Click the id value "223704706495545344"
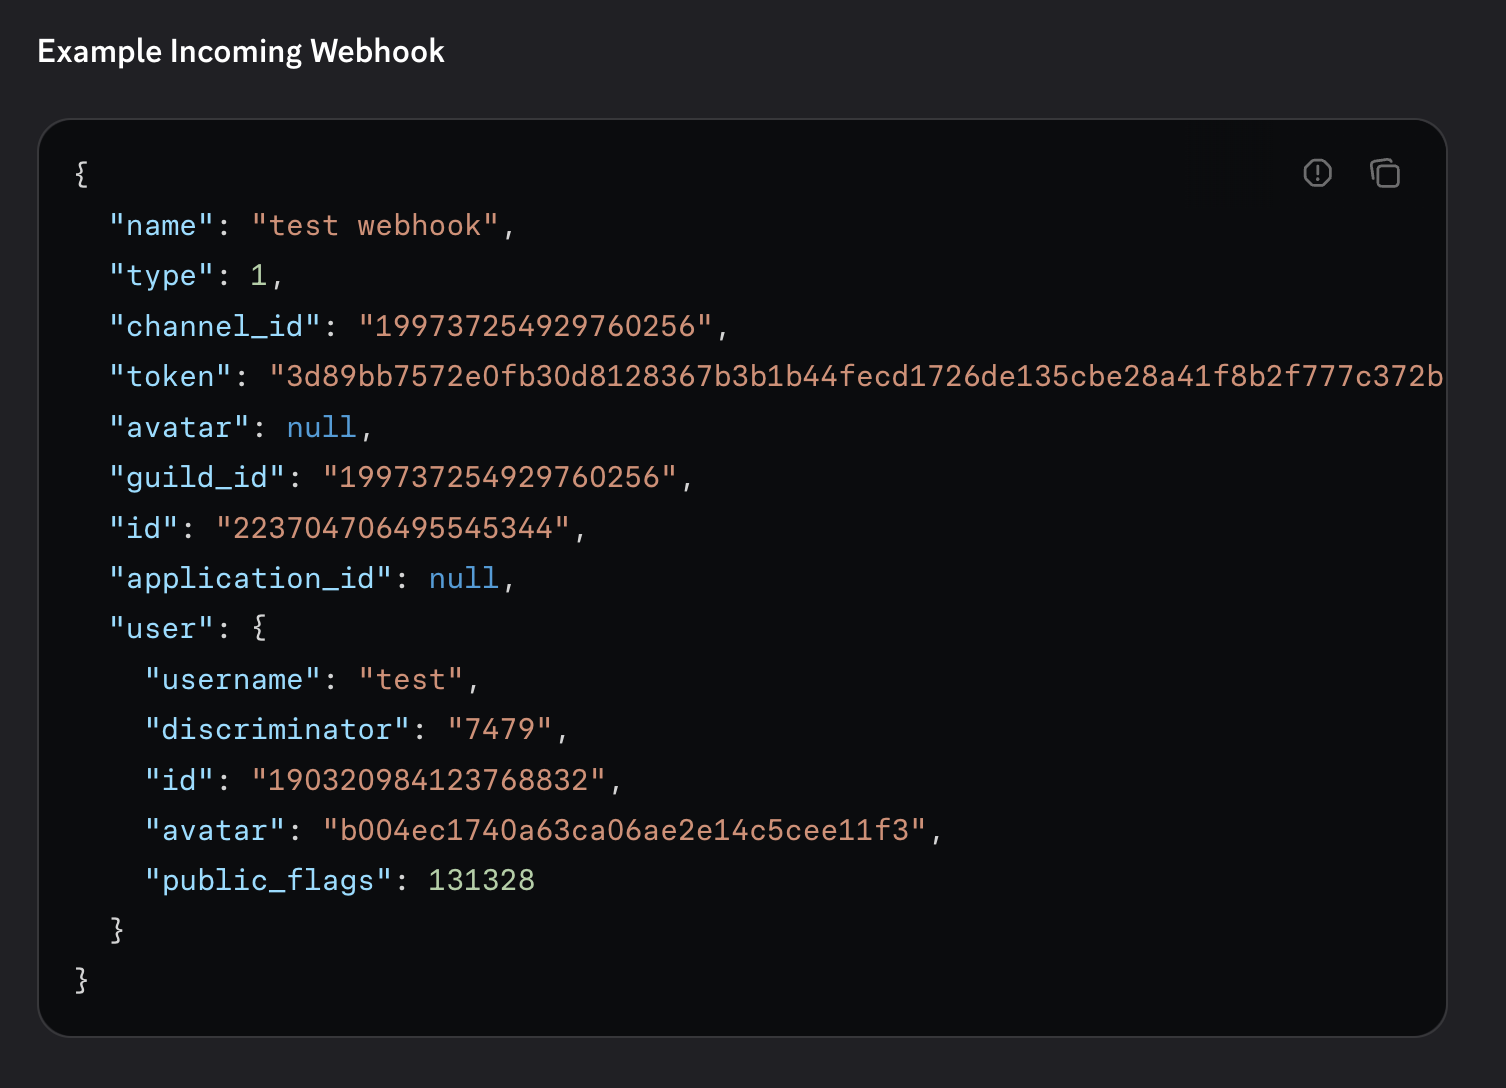Viewport: 1506px width, 1088px height. [393, 528]
